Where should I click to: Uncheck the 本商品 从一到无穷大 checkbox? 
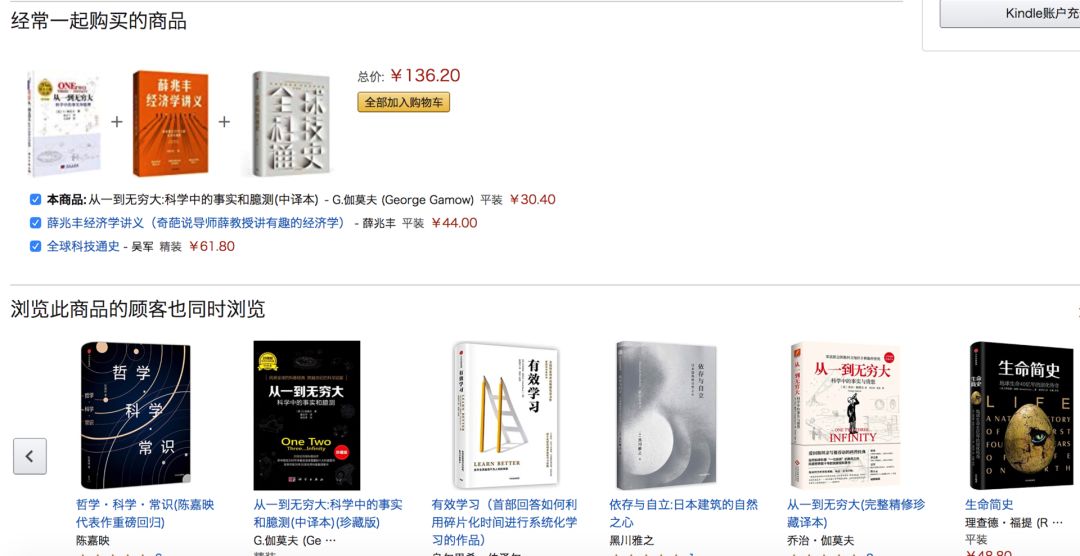[x=36, y=200]
